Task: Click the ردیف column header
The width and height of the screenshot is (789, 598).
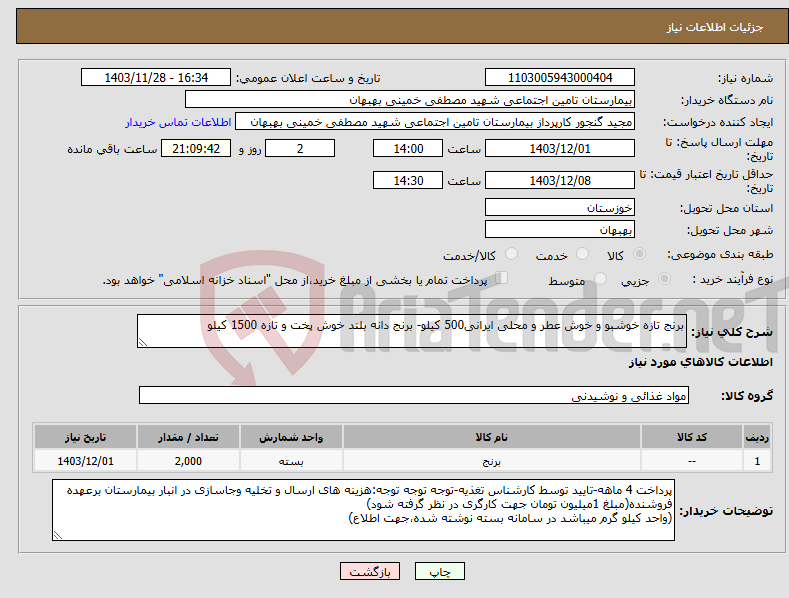Action: tap(757, 437)
